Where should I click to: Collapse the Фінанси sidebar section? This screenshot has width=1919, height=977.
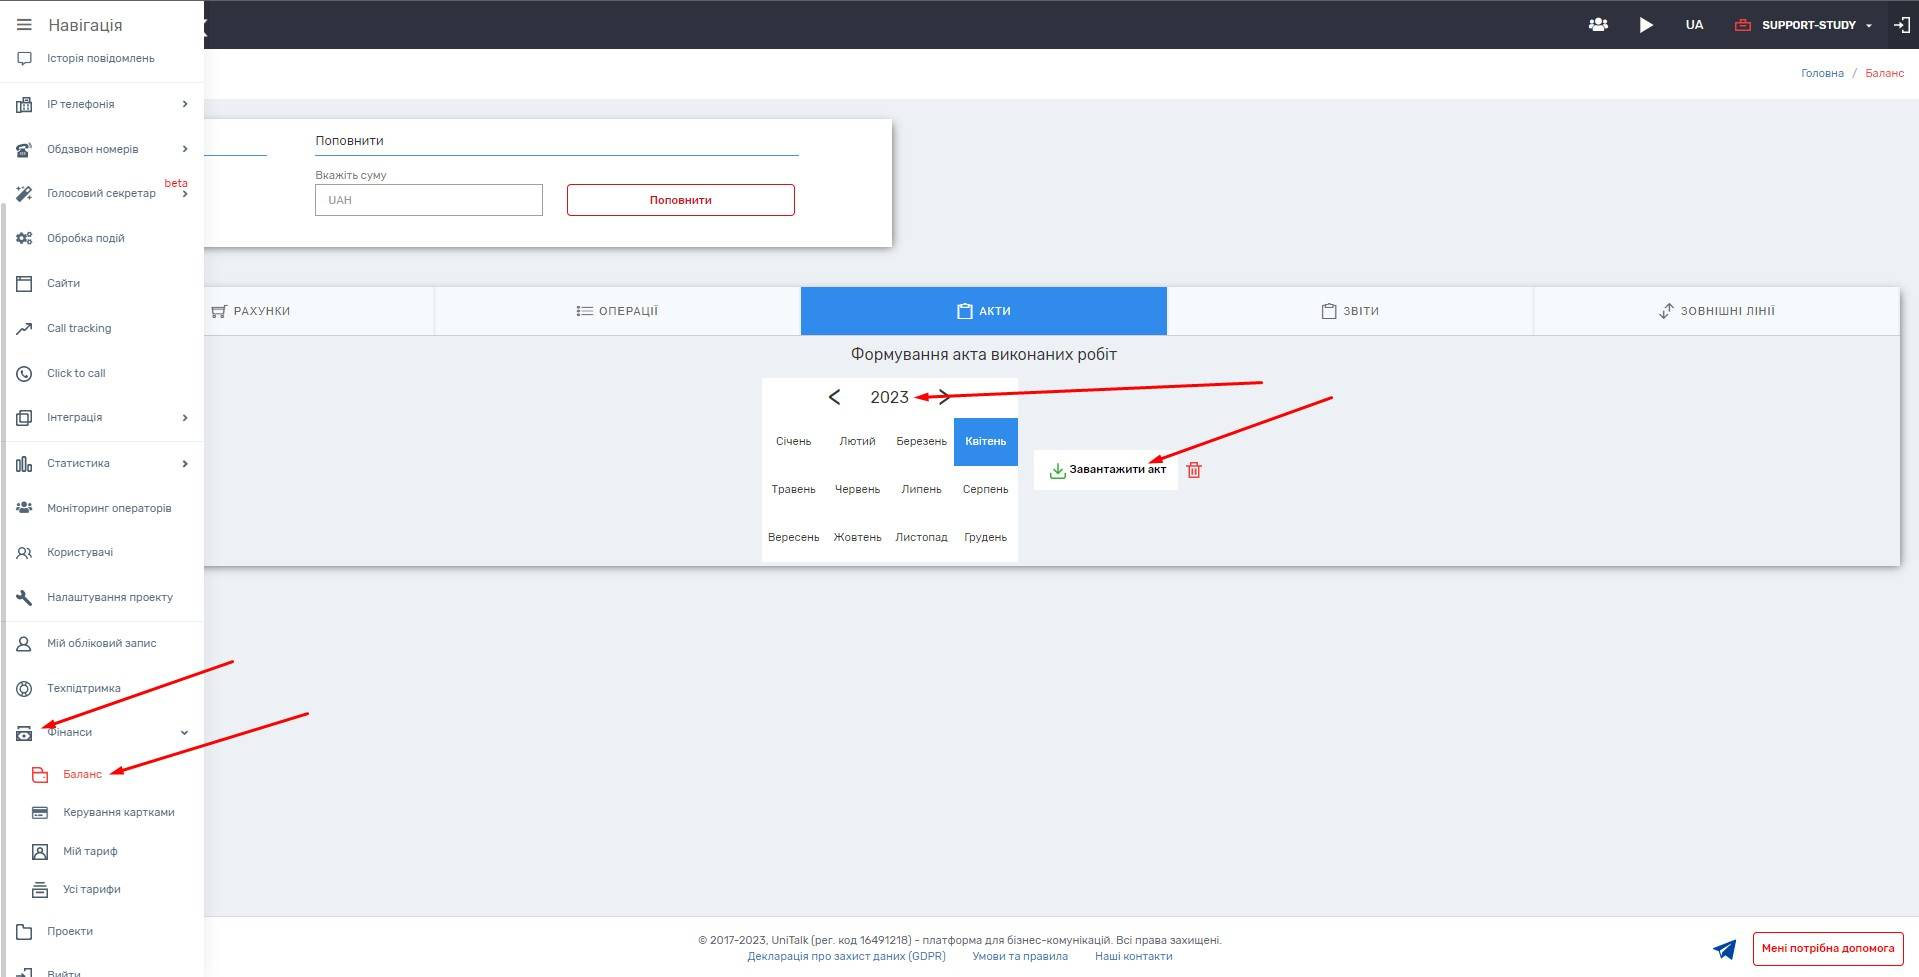pos(184,733)
